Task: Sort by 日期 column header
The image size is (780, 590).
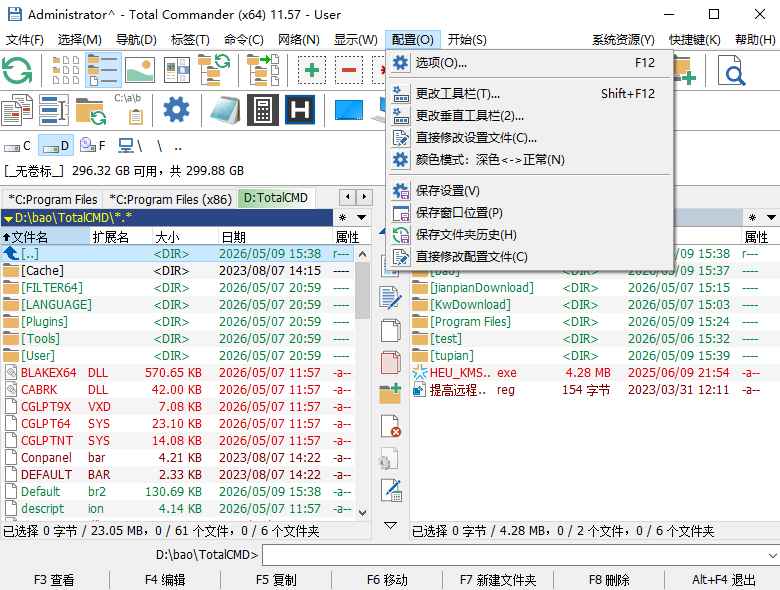Action: [274, 237]
